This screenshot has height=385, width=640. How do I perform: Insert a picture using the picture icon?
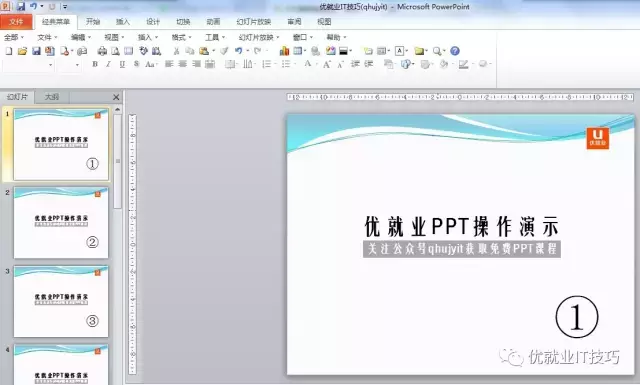331,51
